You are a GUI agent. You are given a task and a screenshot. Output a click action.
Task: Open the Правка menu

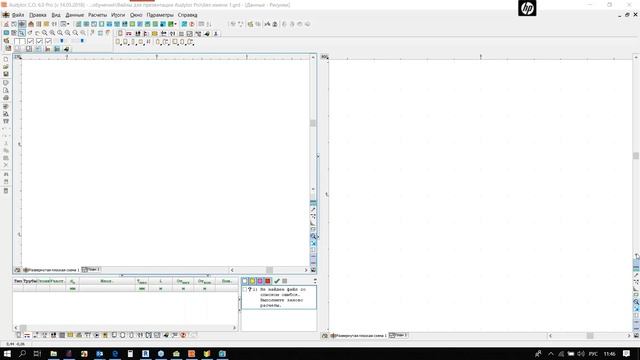click(38, 15)
